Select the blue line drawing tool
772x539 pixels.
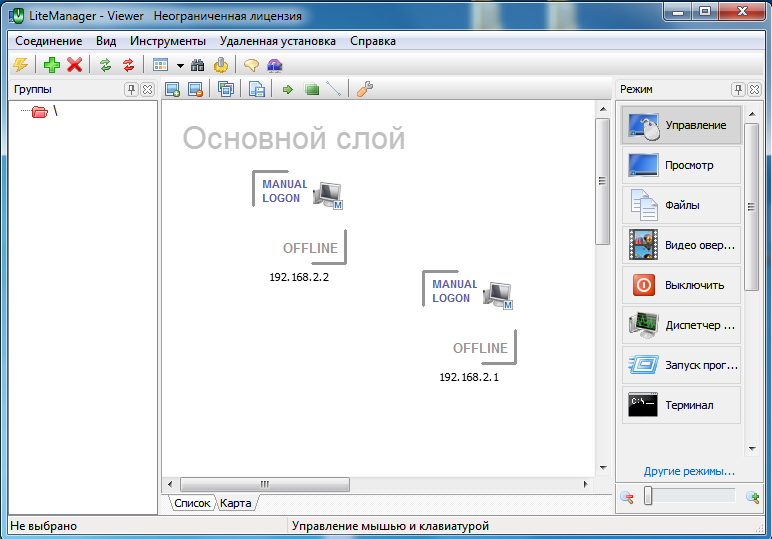tap(333, 89)
